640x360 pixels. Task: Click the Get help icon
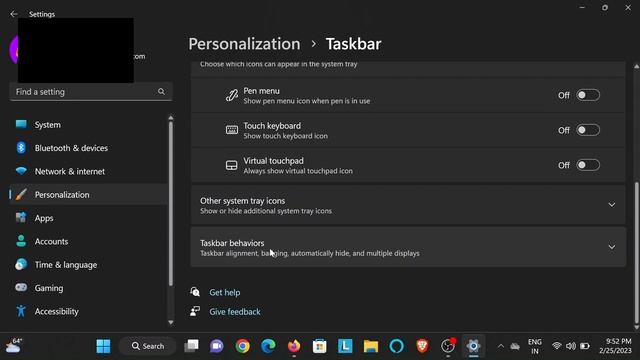(195, 292)
